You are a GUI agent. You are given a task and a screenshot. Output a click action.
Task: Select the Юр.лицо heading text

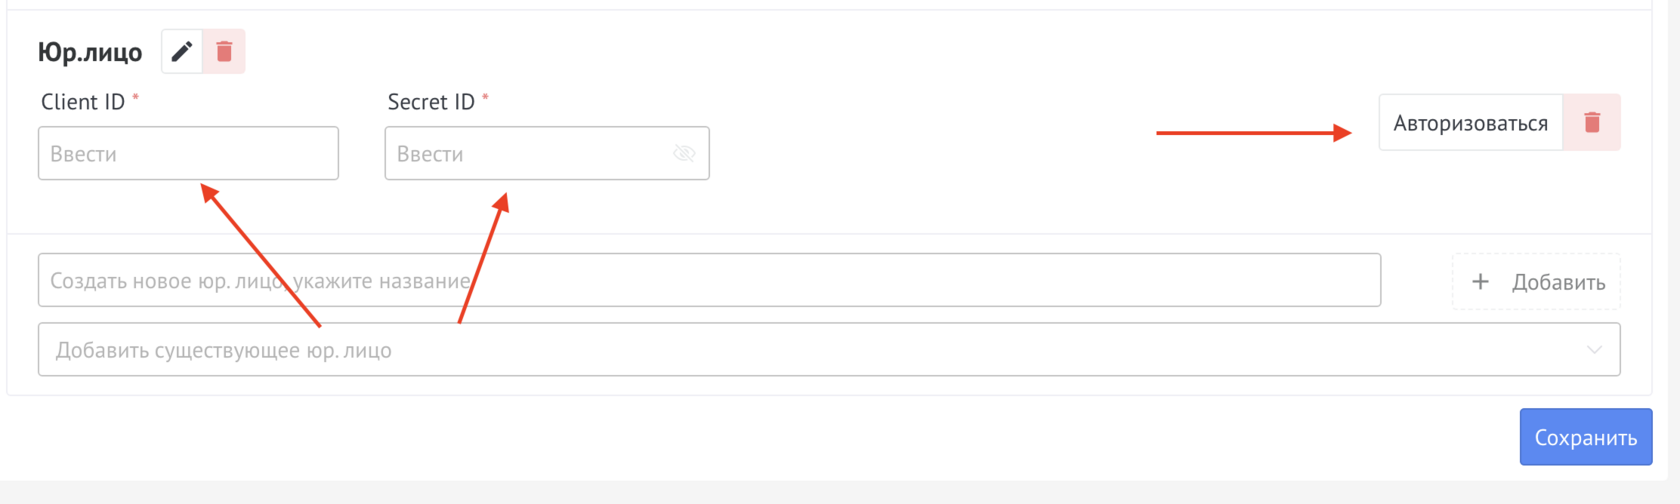pos(90,52)
